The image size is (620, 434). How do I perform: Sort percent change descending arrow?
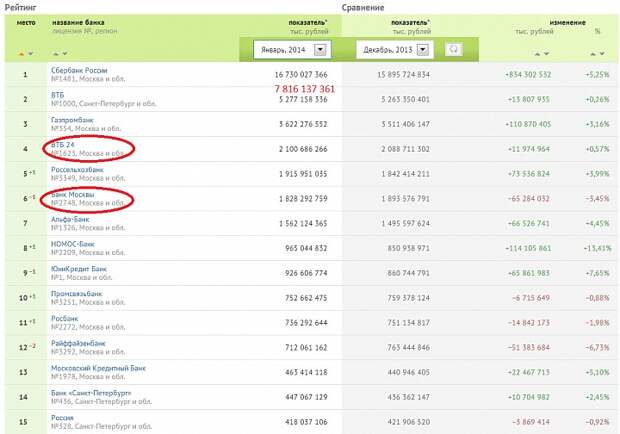[x=602, y=53]
